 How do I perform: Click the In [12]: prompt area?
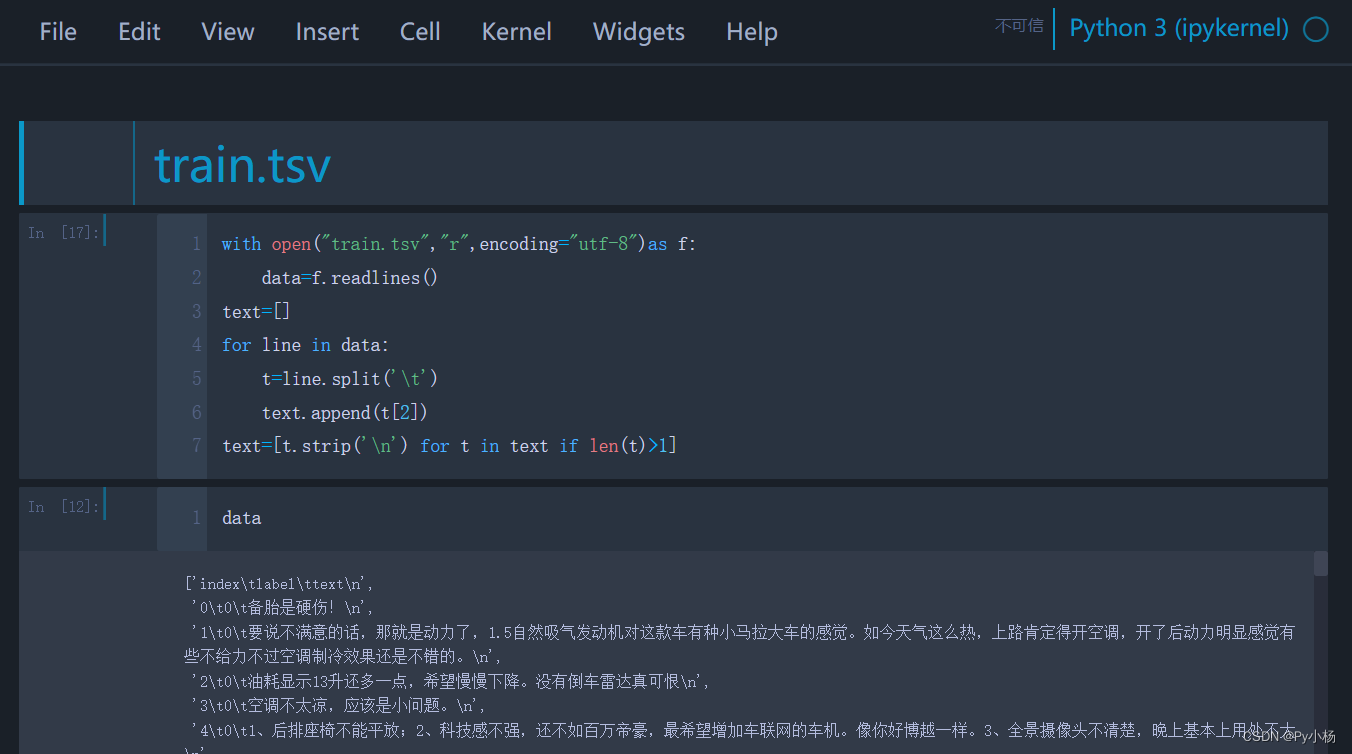64,506
